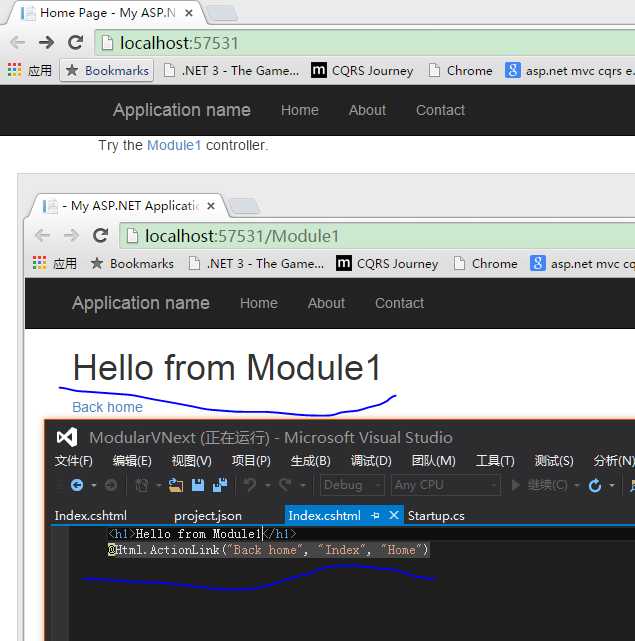The height and width of the screenshot is (641, 635).
Task: Click Visual Studio navigate backward icon
Action: coord(76,485)
